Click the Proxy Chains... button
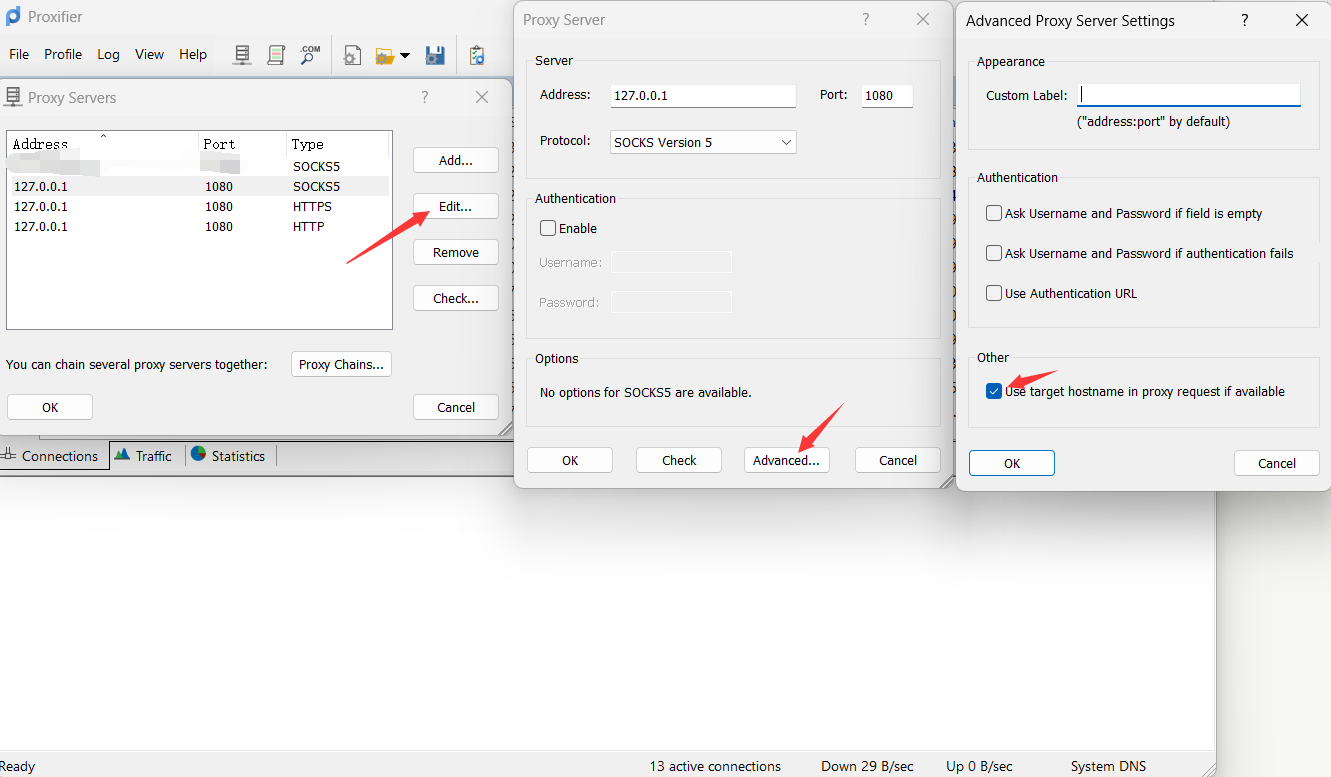This screenshot has width=1331, height=777. 341,364
